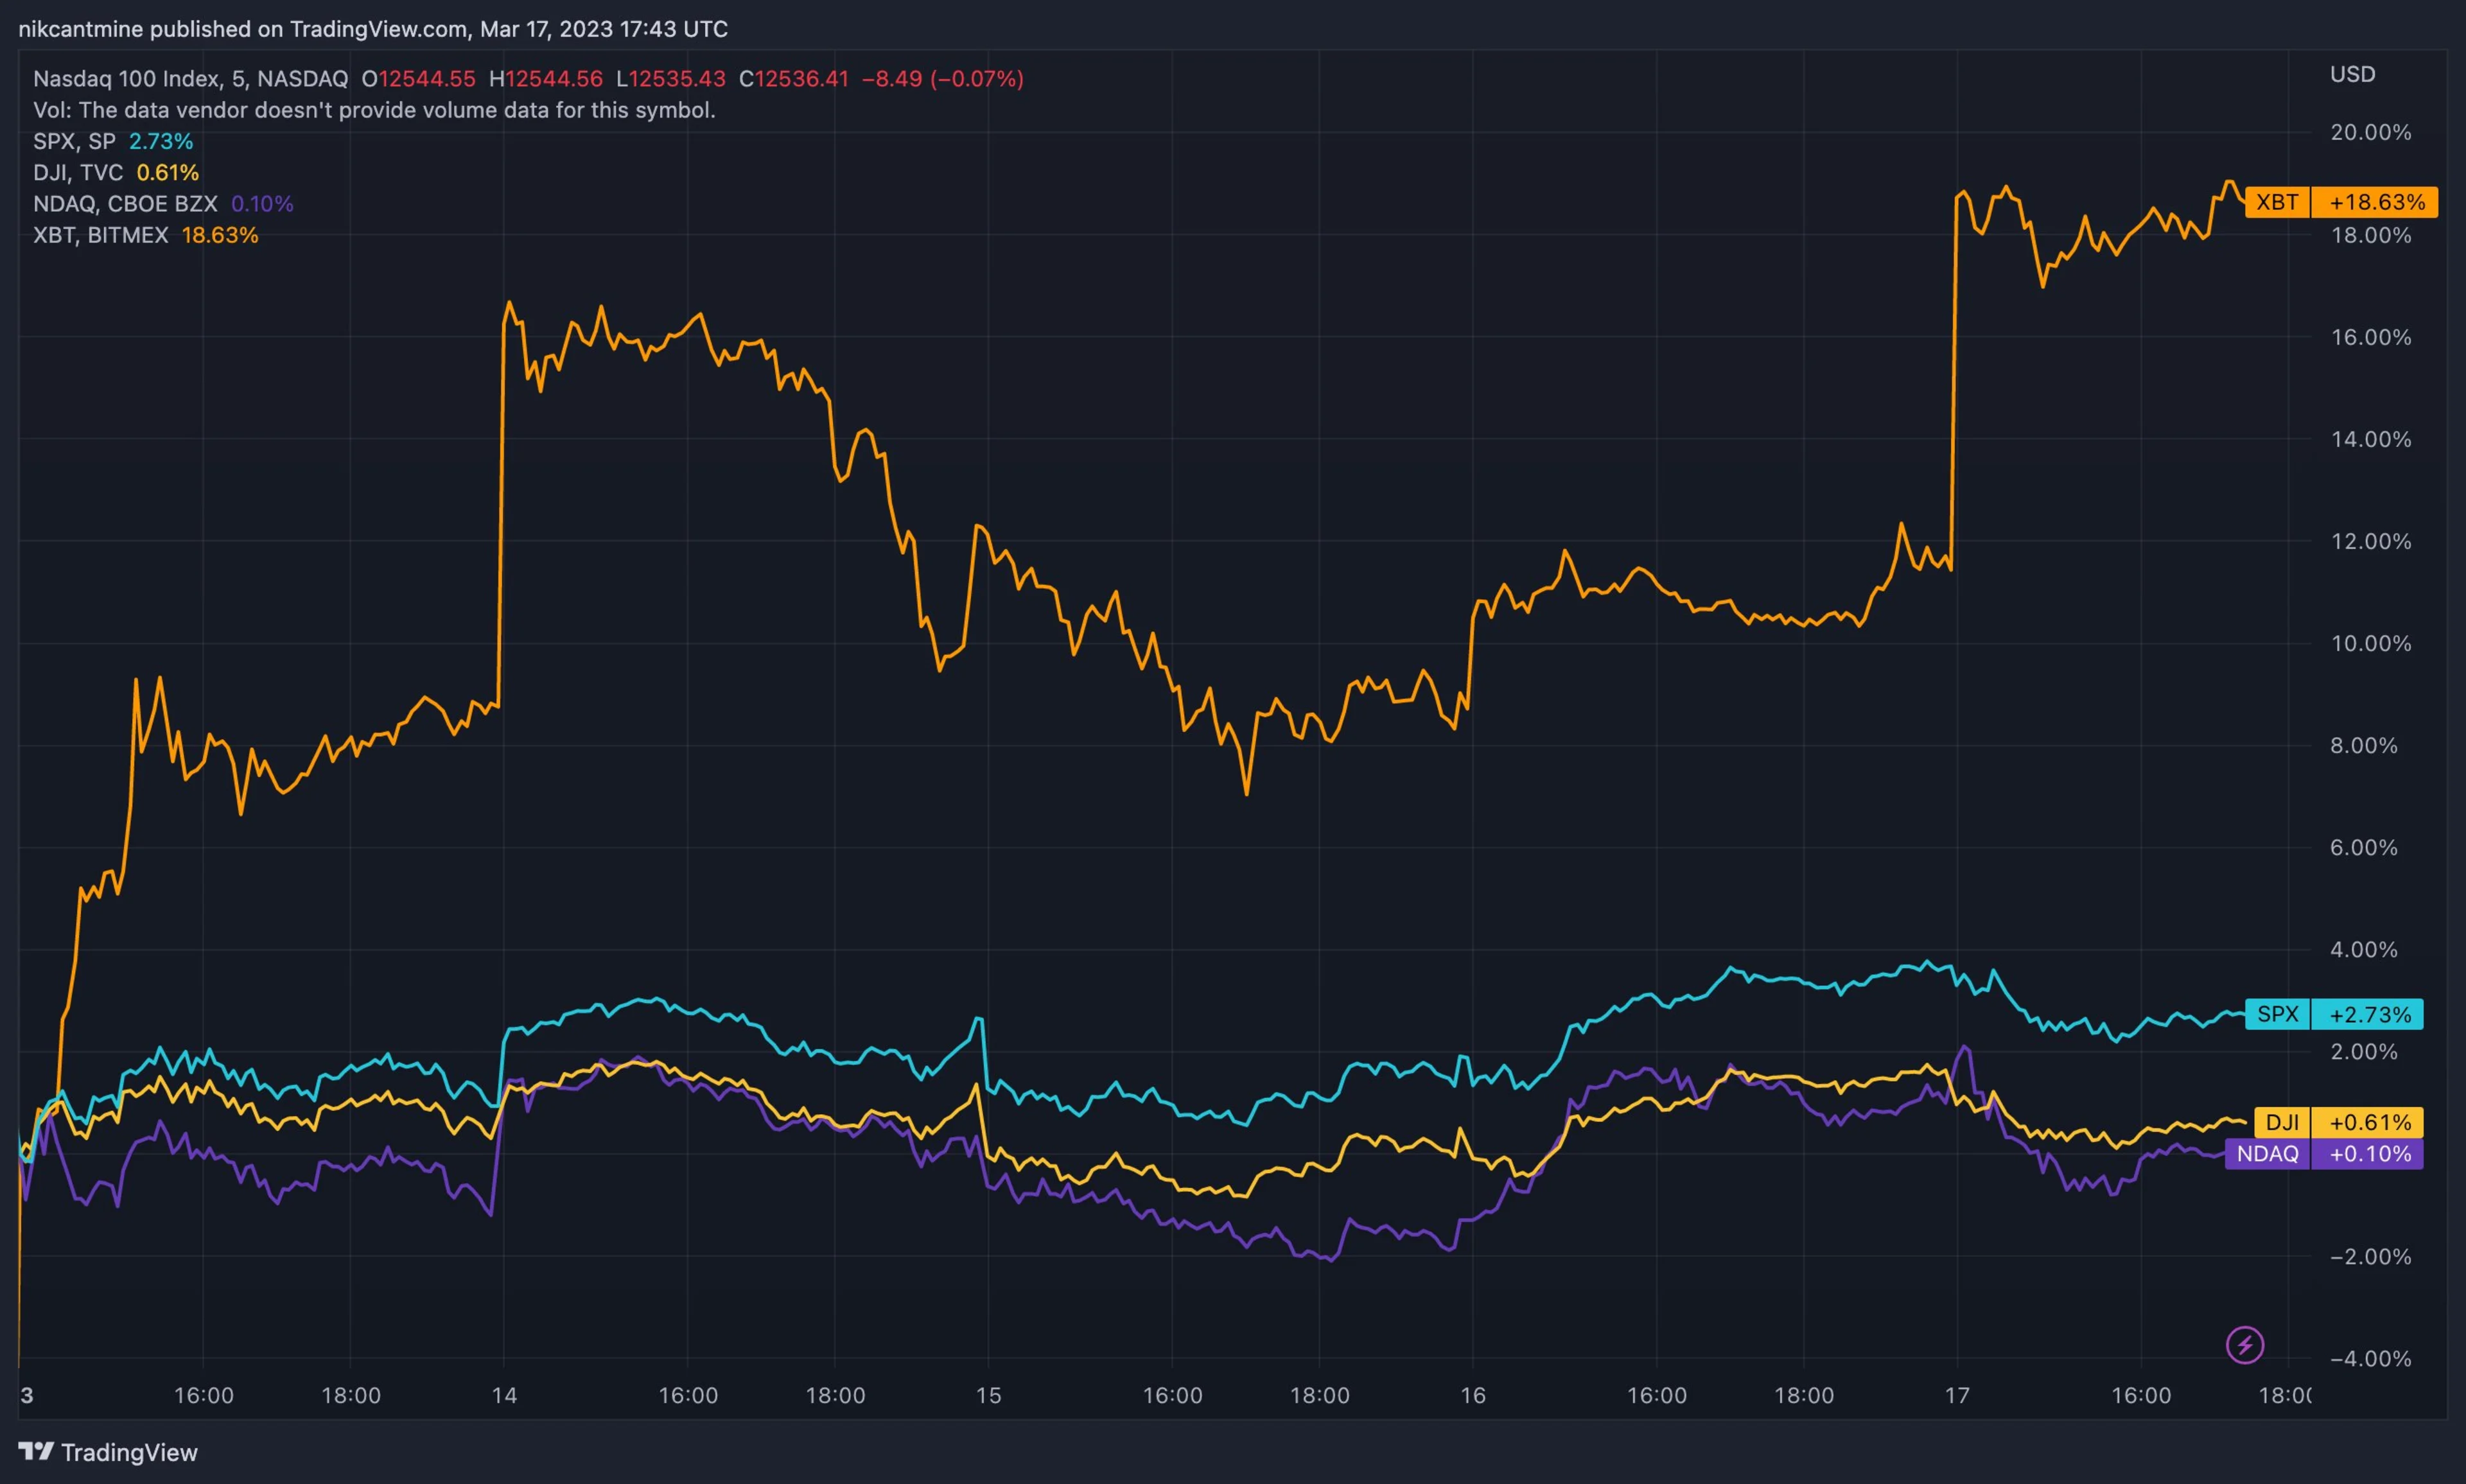Click the TradingView.com link text
This screenshot has height=1484, width=2466.
coord(378,28)
